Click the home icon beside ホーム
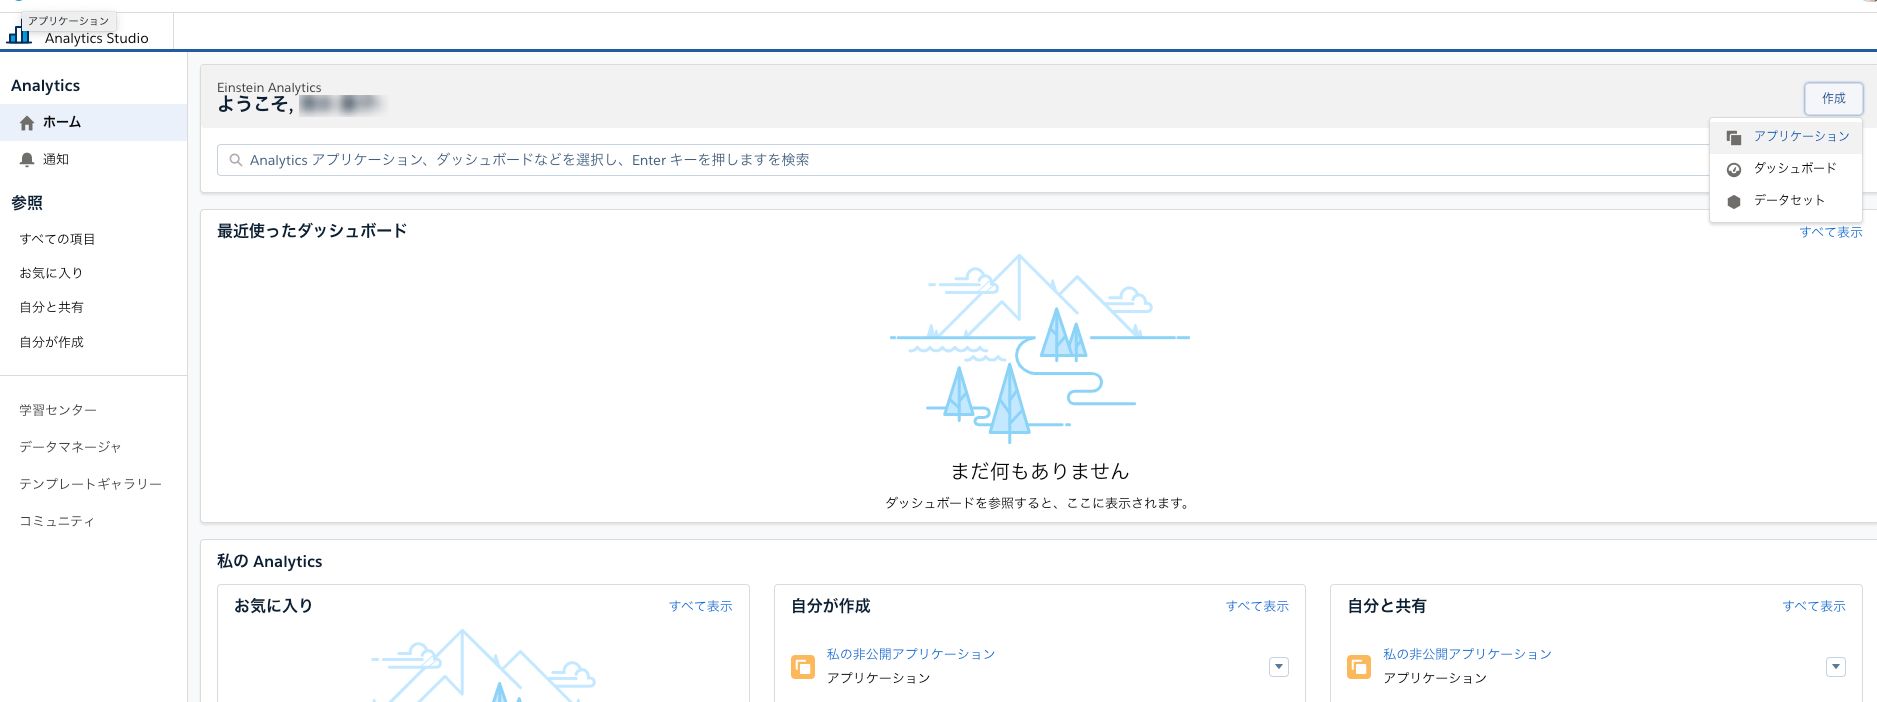 pyautogui.click(x=27, y=123)
